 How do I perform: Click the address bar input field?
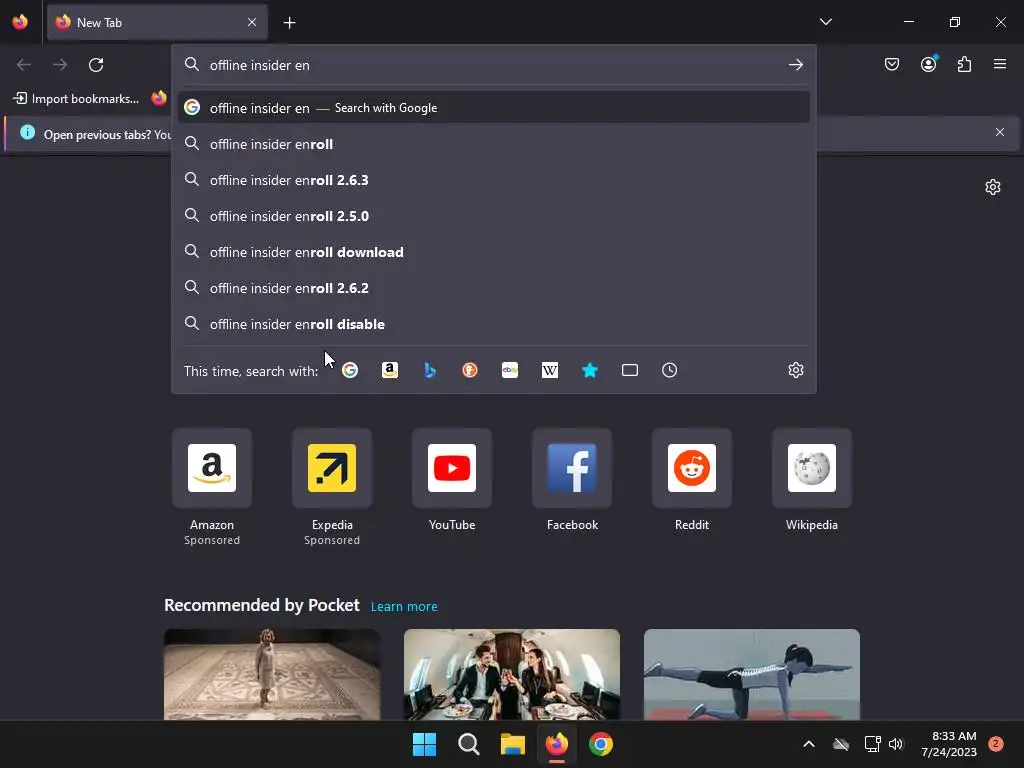pos(493,65)
